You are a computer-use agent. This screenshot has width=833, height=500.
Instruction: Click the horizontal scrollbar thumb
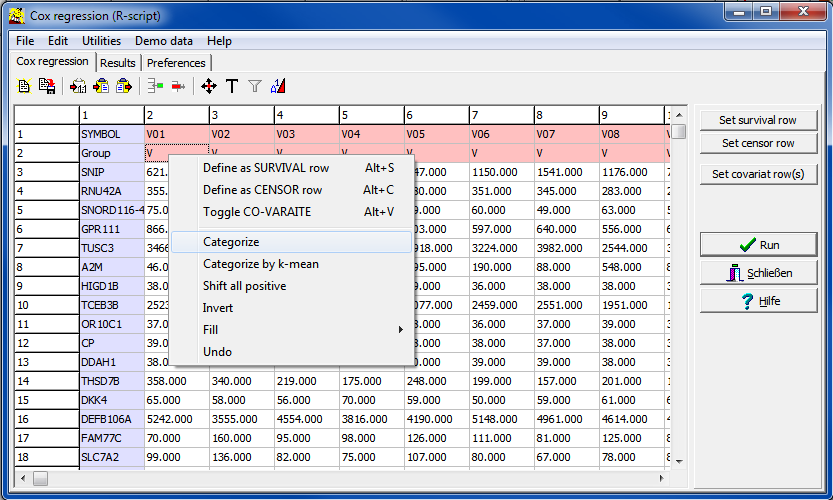pos(40,478)
